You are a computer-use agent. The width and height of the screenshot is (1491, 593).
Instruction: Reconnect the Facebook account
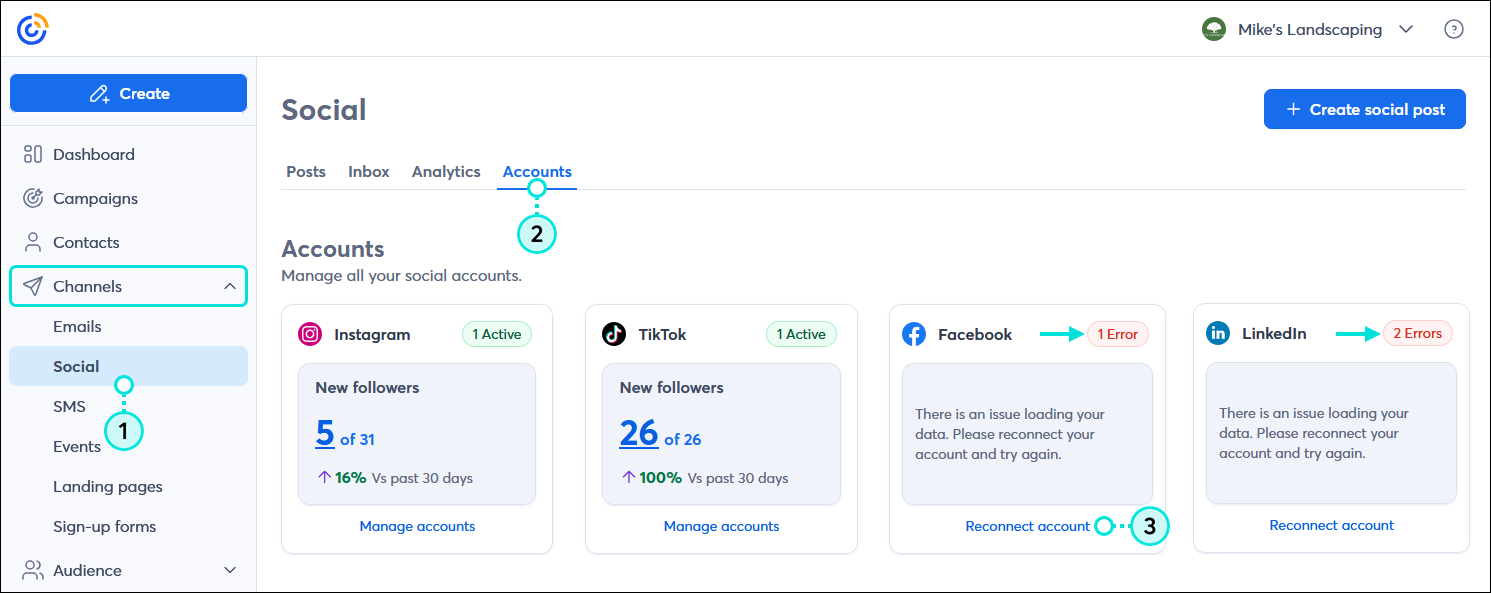point(1027,525)
